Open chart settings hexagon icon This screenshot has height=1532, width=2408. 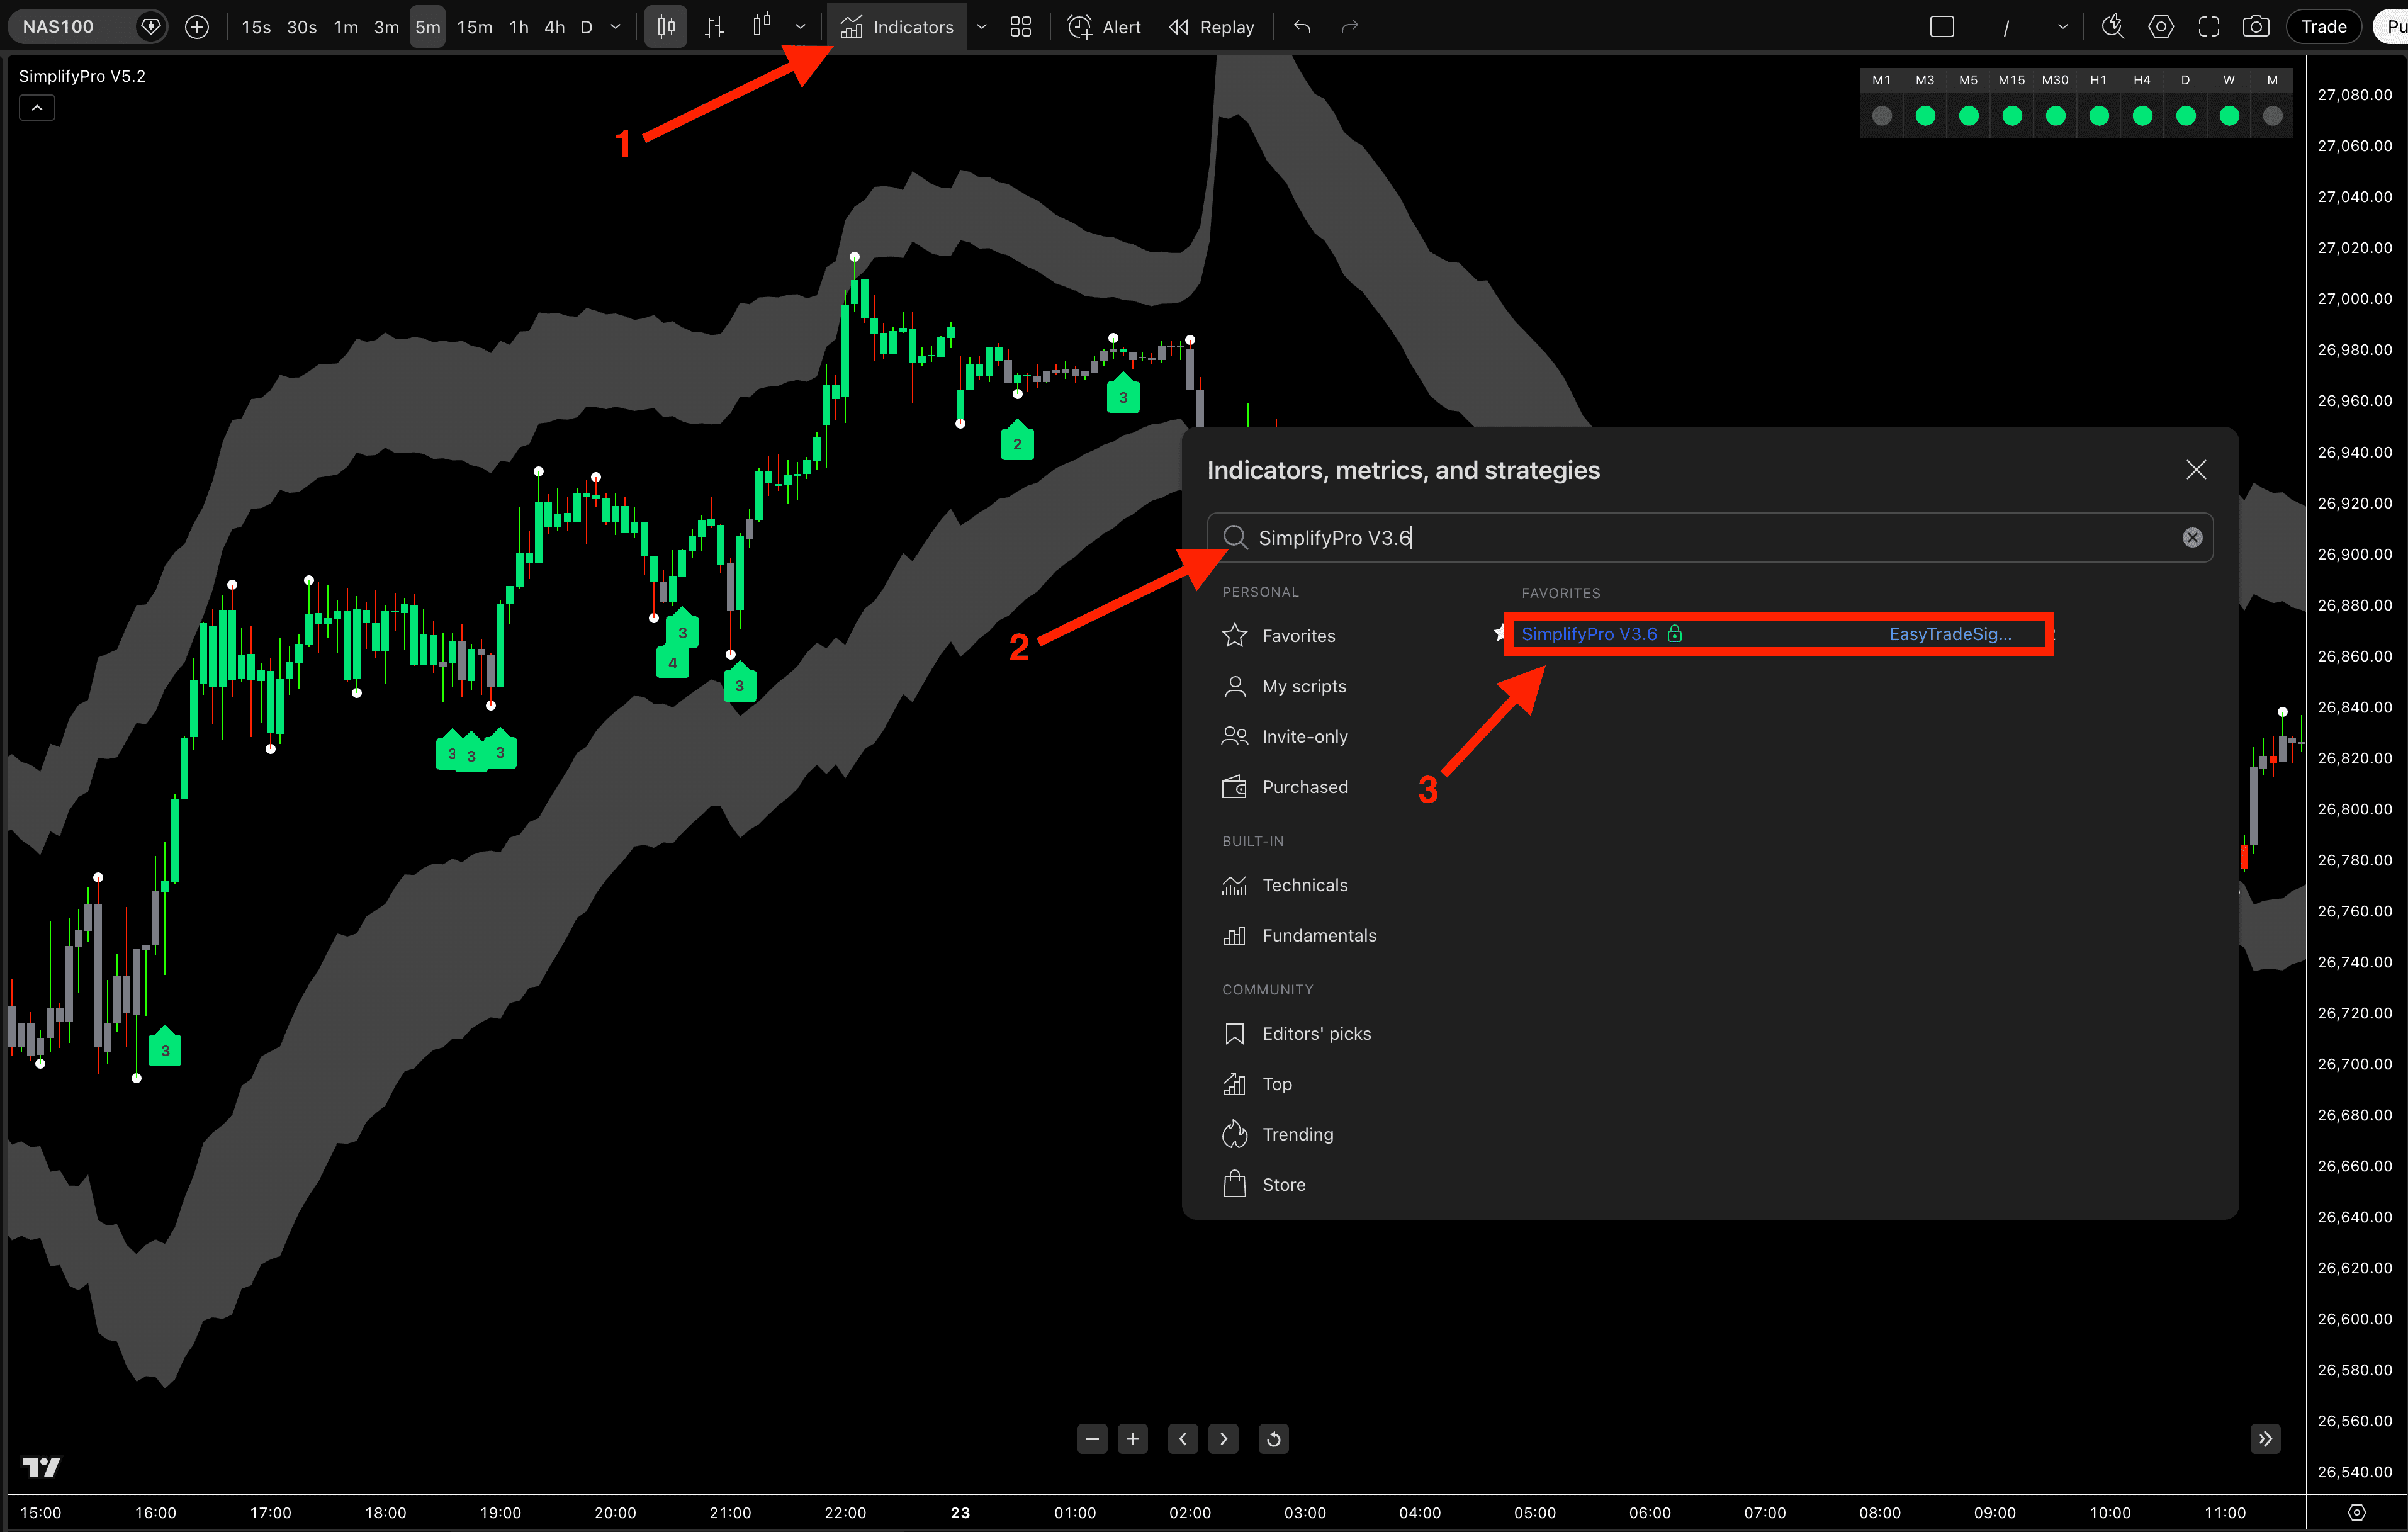(x=2160, y=27)
